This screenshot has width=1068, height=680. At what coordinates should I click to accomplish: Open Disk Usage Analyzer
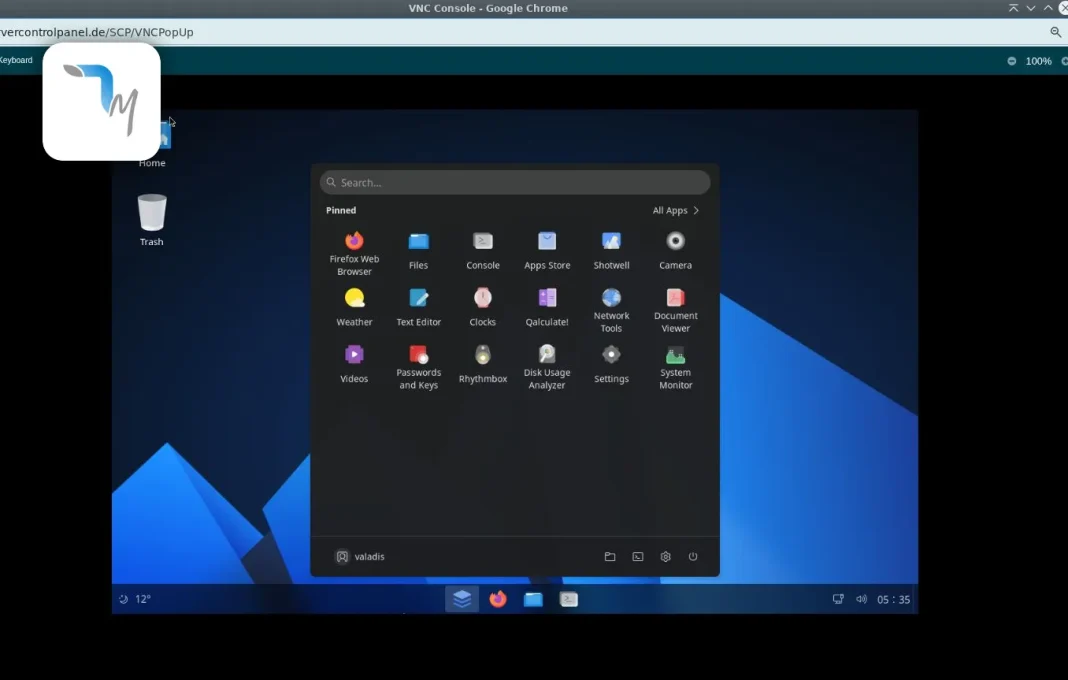[547, 367]
